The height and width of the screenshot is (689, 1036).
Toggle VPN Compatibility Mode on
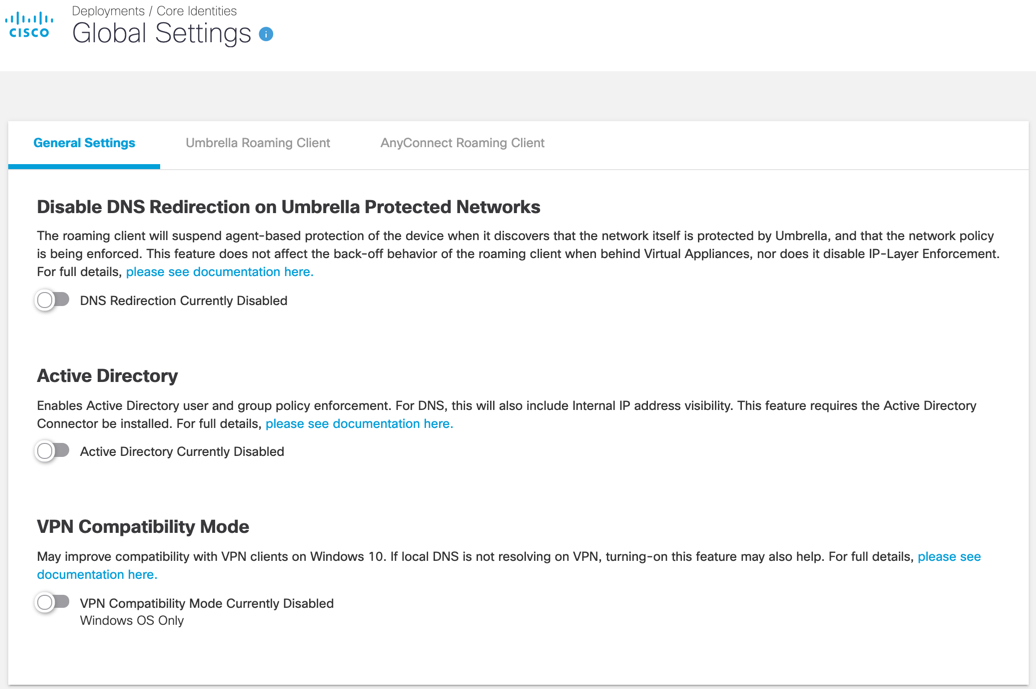(x=52, y=602)
